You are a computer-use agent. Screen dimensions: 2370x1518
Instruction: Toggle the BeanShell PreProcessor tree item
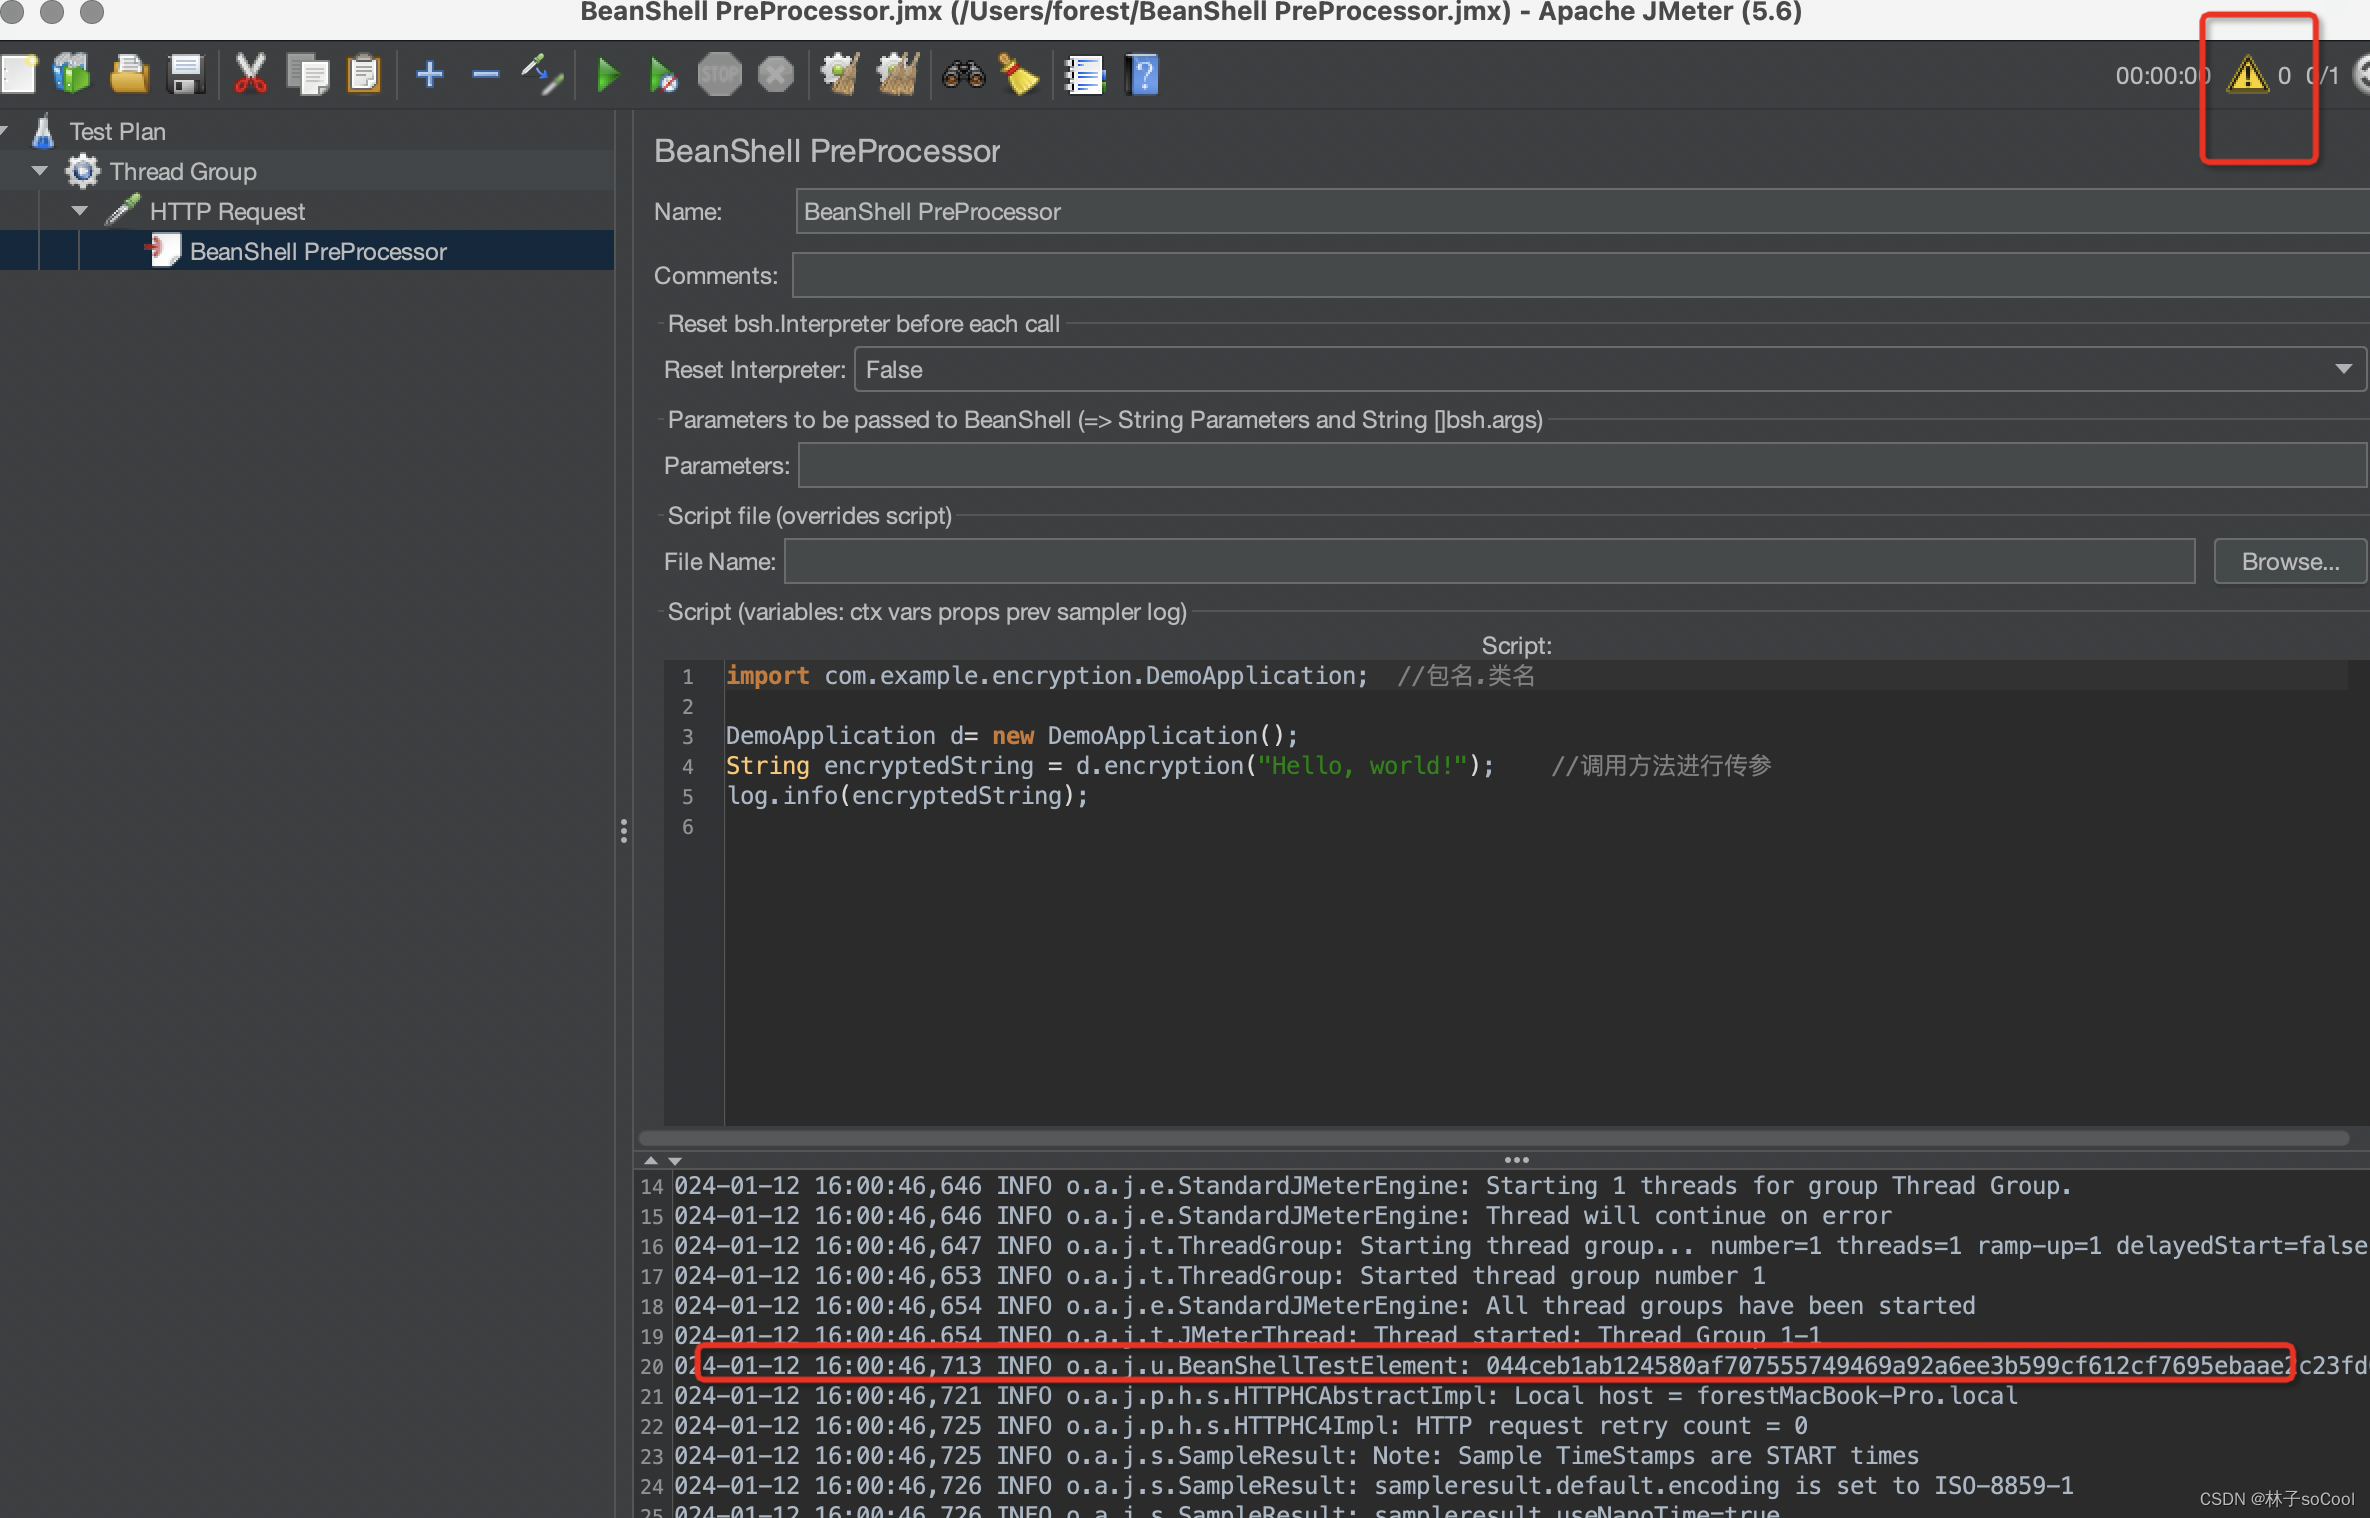[320, 250]
